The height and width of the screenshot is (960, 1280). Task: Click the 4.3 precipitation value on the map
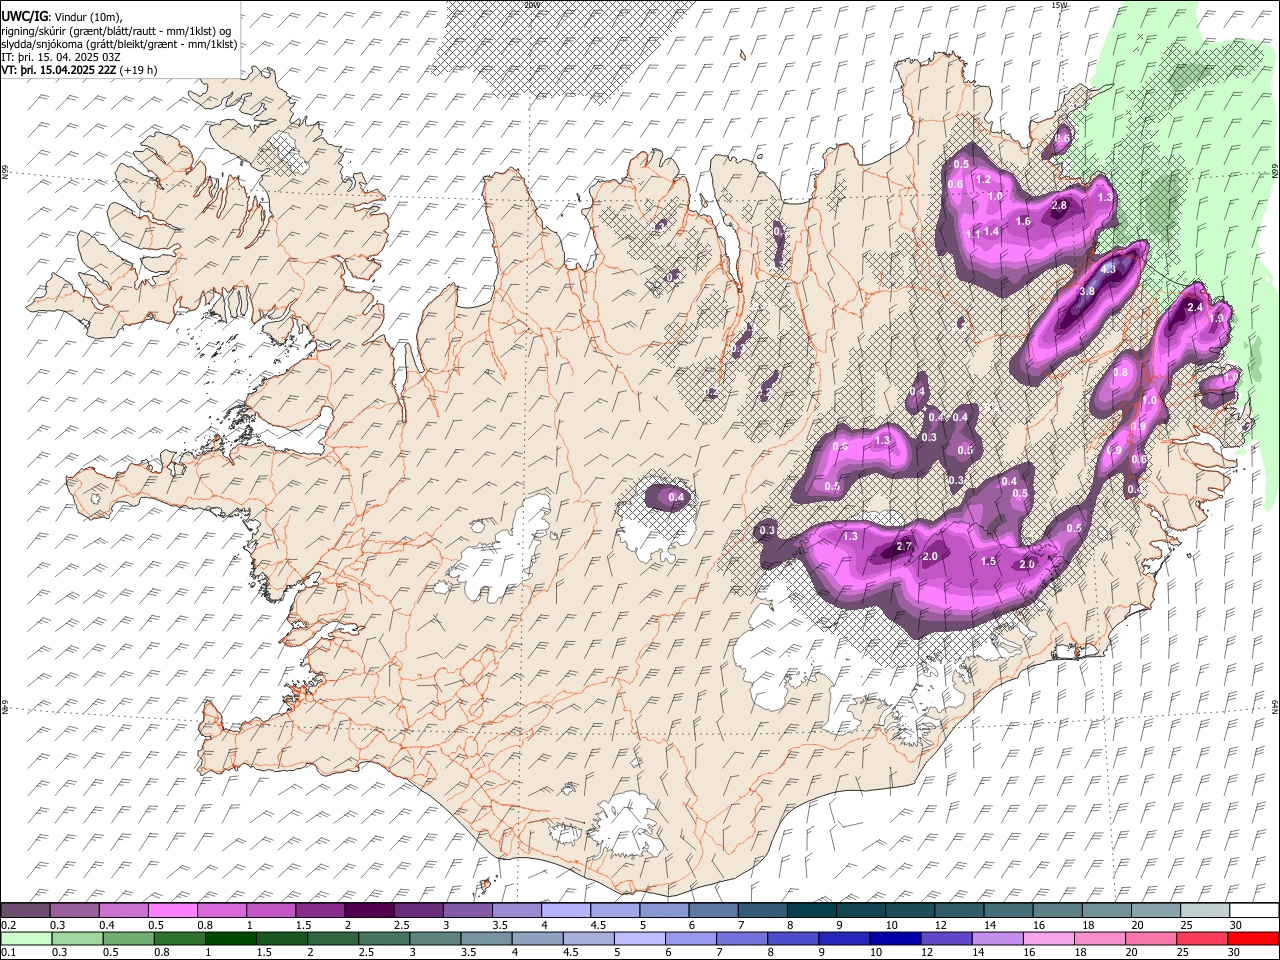coord(1108,269)
